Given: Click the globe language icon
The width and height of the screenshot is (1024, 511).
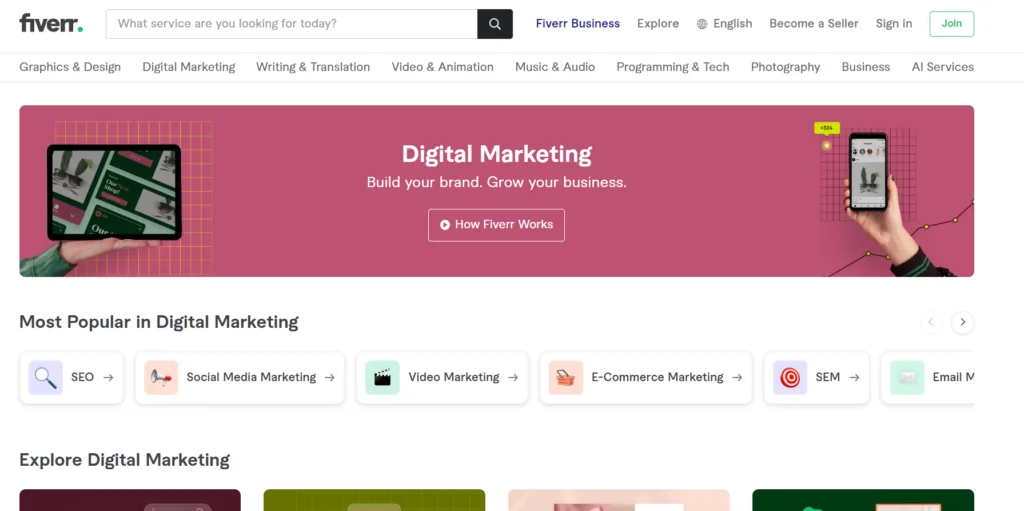Looking at the screenshot, I should coord(702,24).
